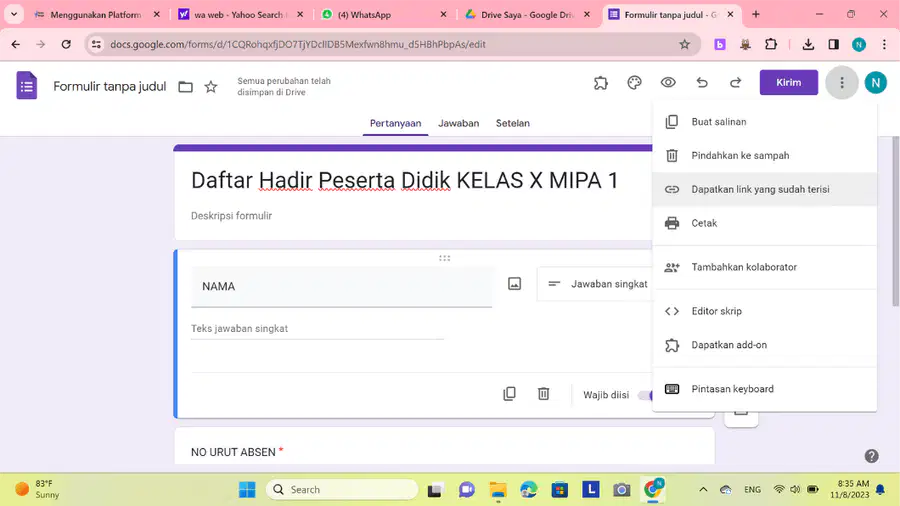Click the NAMA question title field
The image size is (900, 506).
tap(341, 286)
